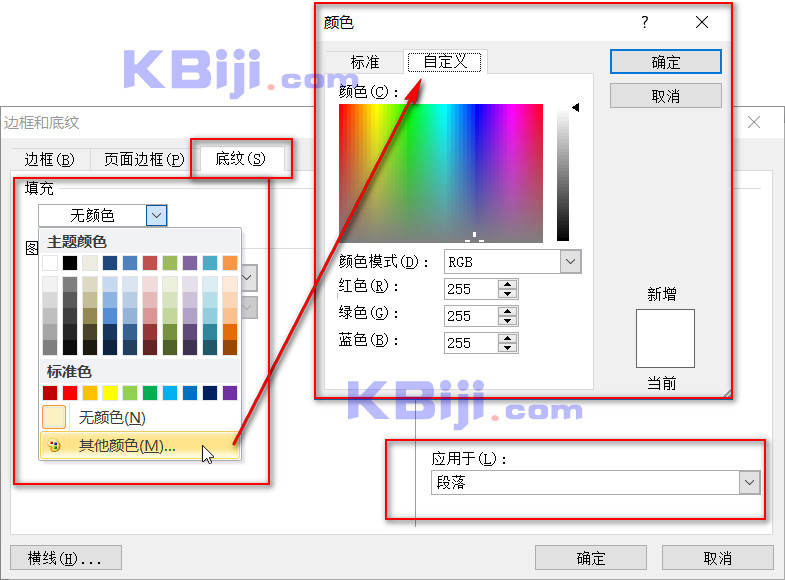Select 其他颜色(M)... from the color menu
The height and width of the screenshot is (580, 785).
127,446
